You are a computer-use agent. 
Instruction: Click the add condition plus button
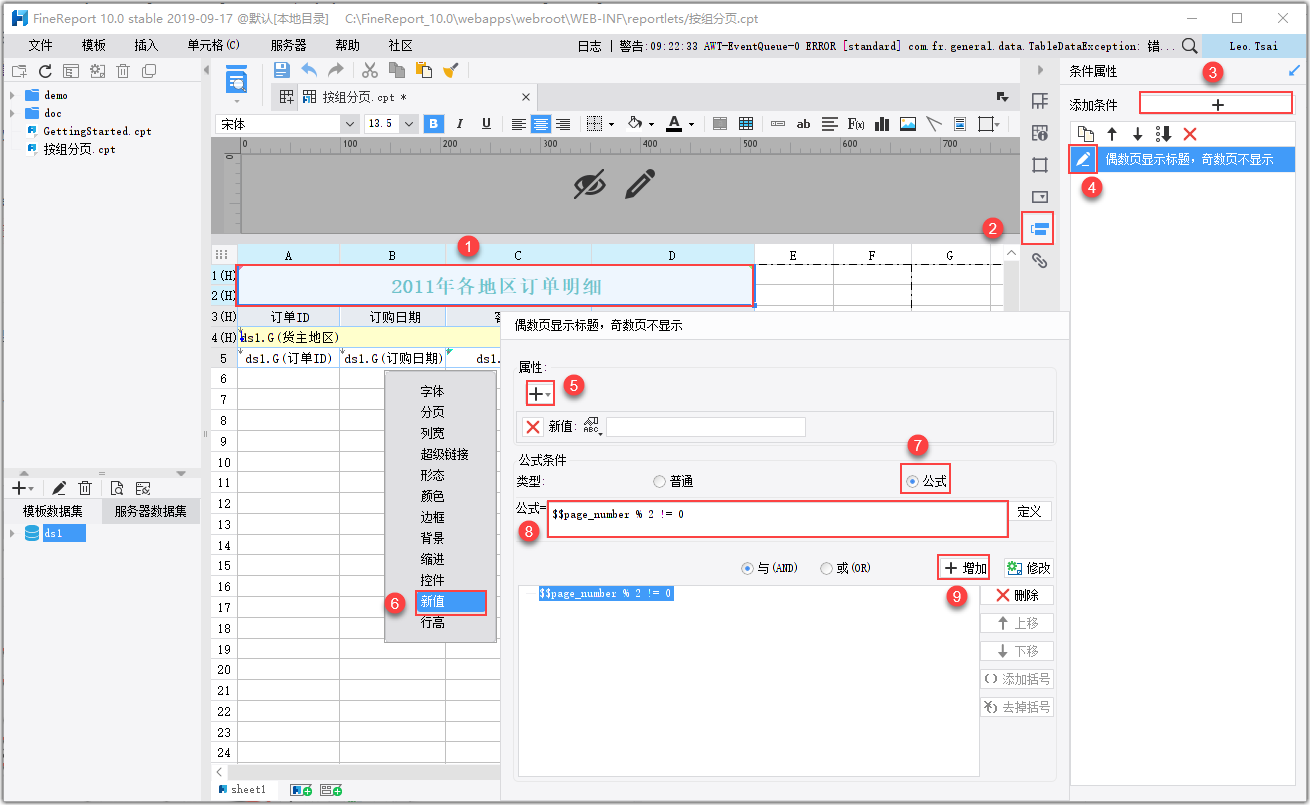[x=1216, y=104]
